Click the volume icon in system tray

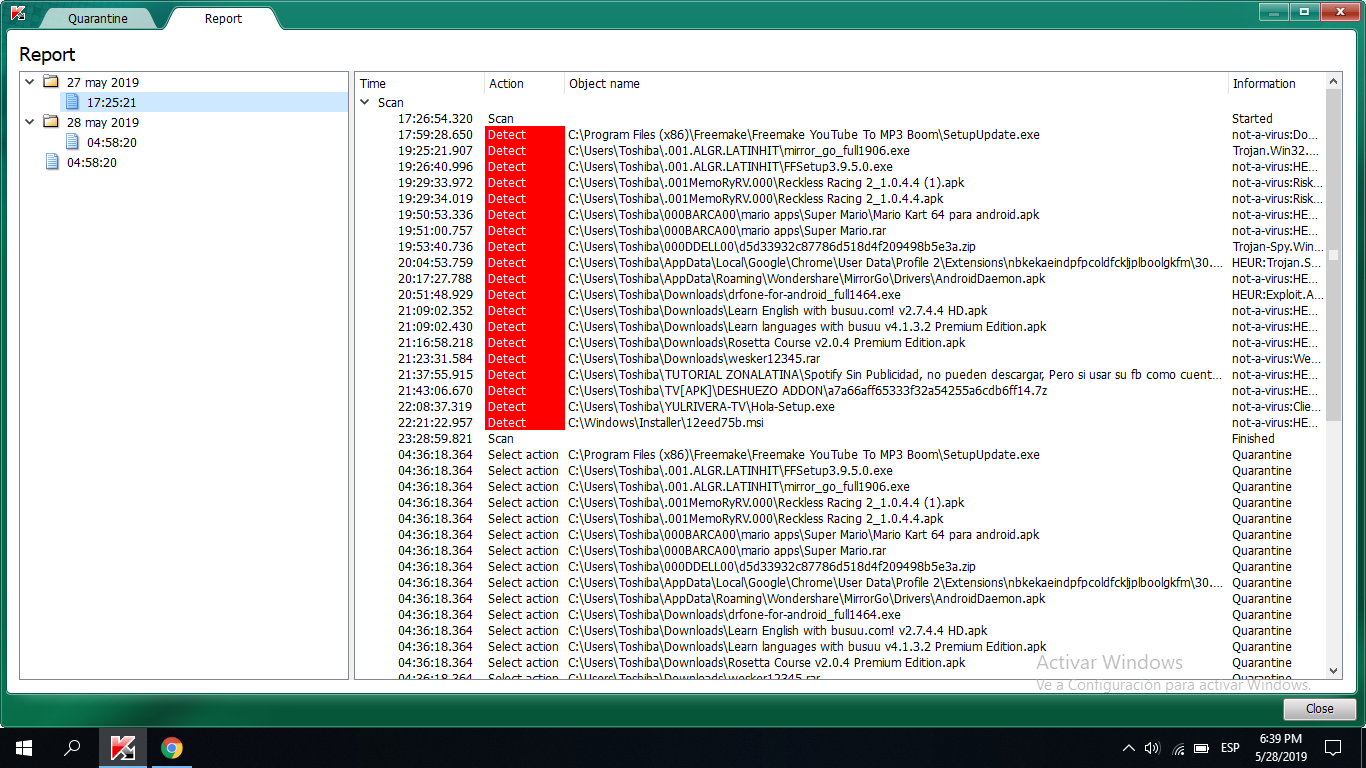[1152, 748]
